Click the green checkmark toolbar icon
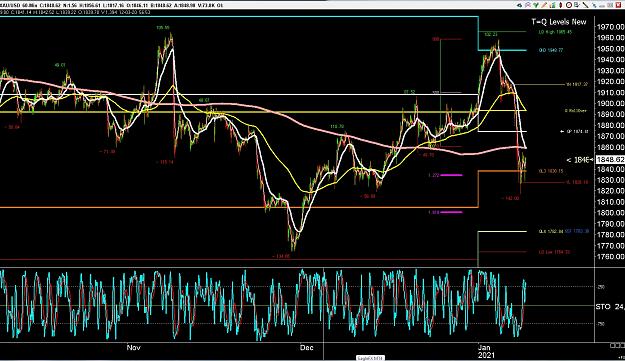The width and height of the screenshot is (625, 361). pyautogui.click(x=536, y=5)
